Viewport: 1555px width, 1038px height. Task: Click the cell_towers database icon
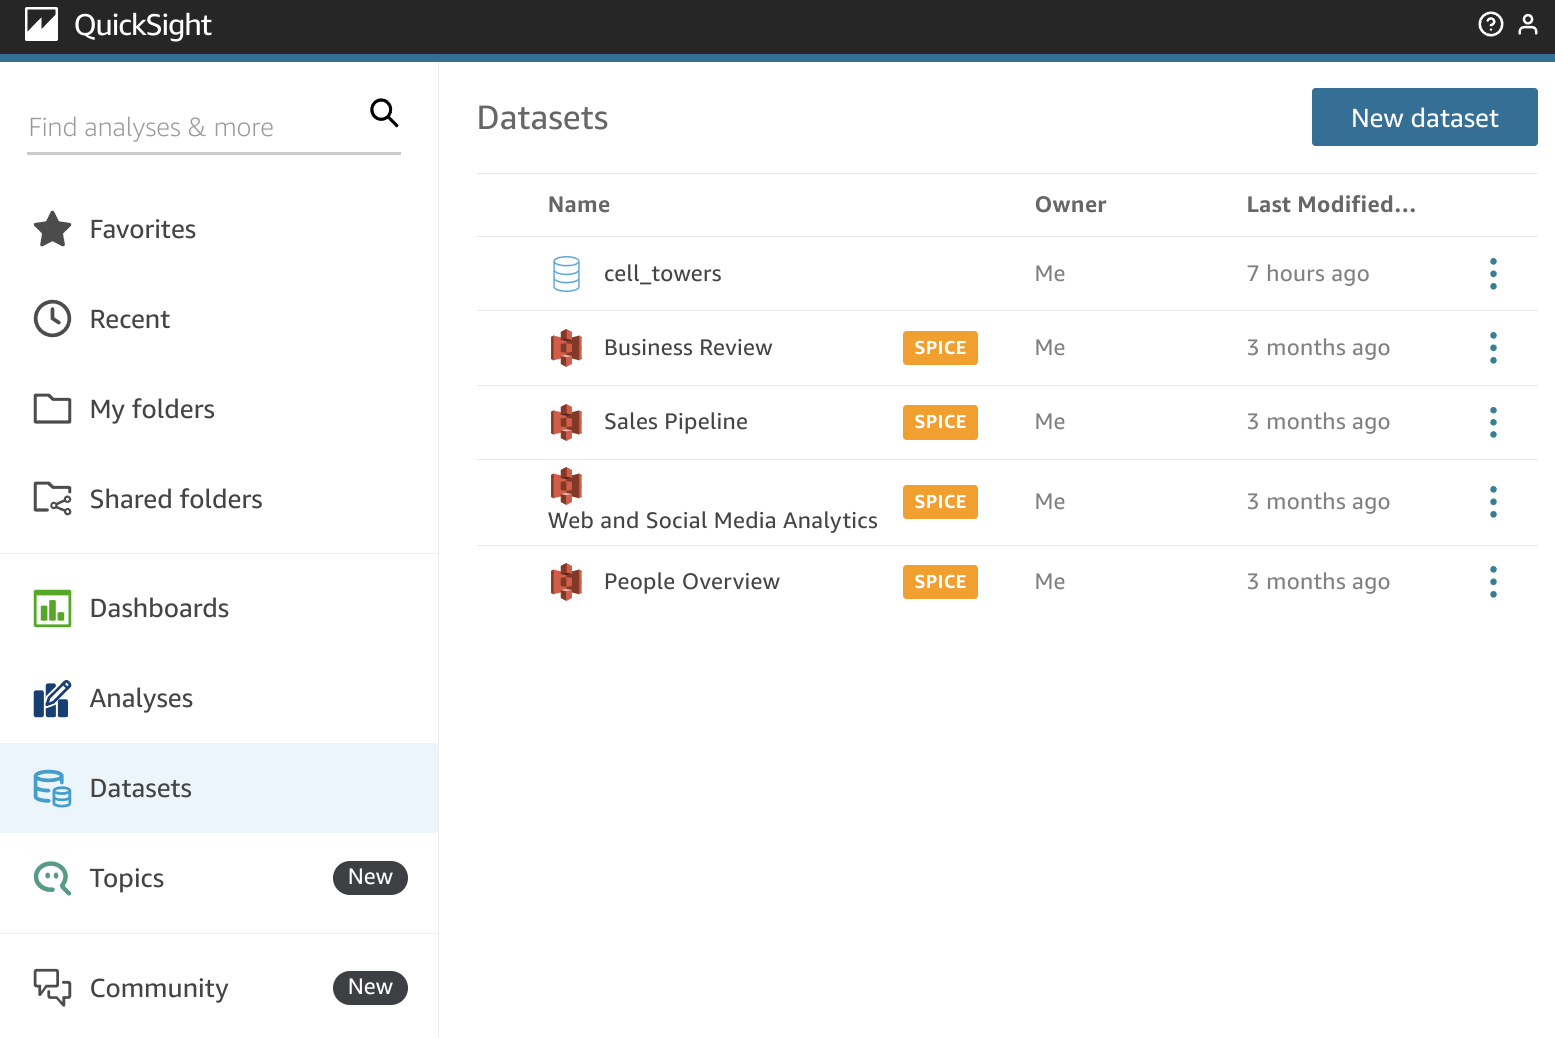(566, 273)
